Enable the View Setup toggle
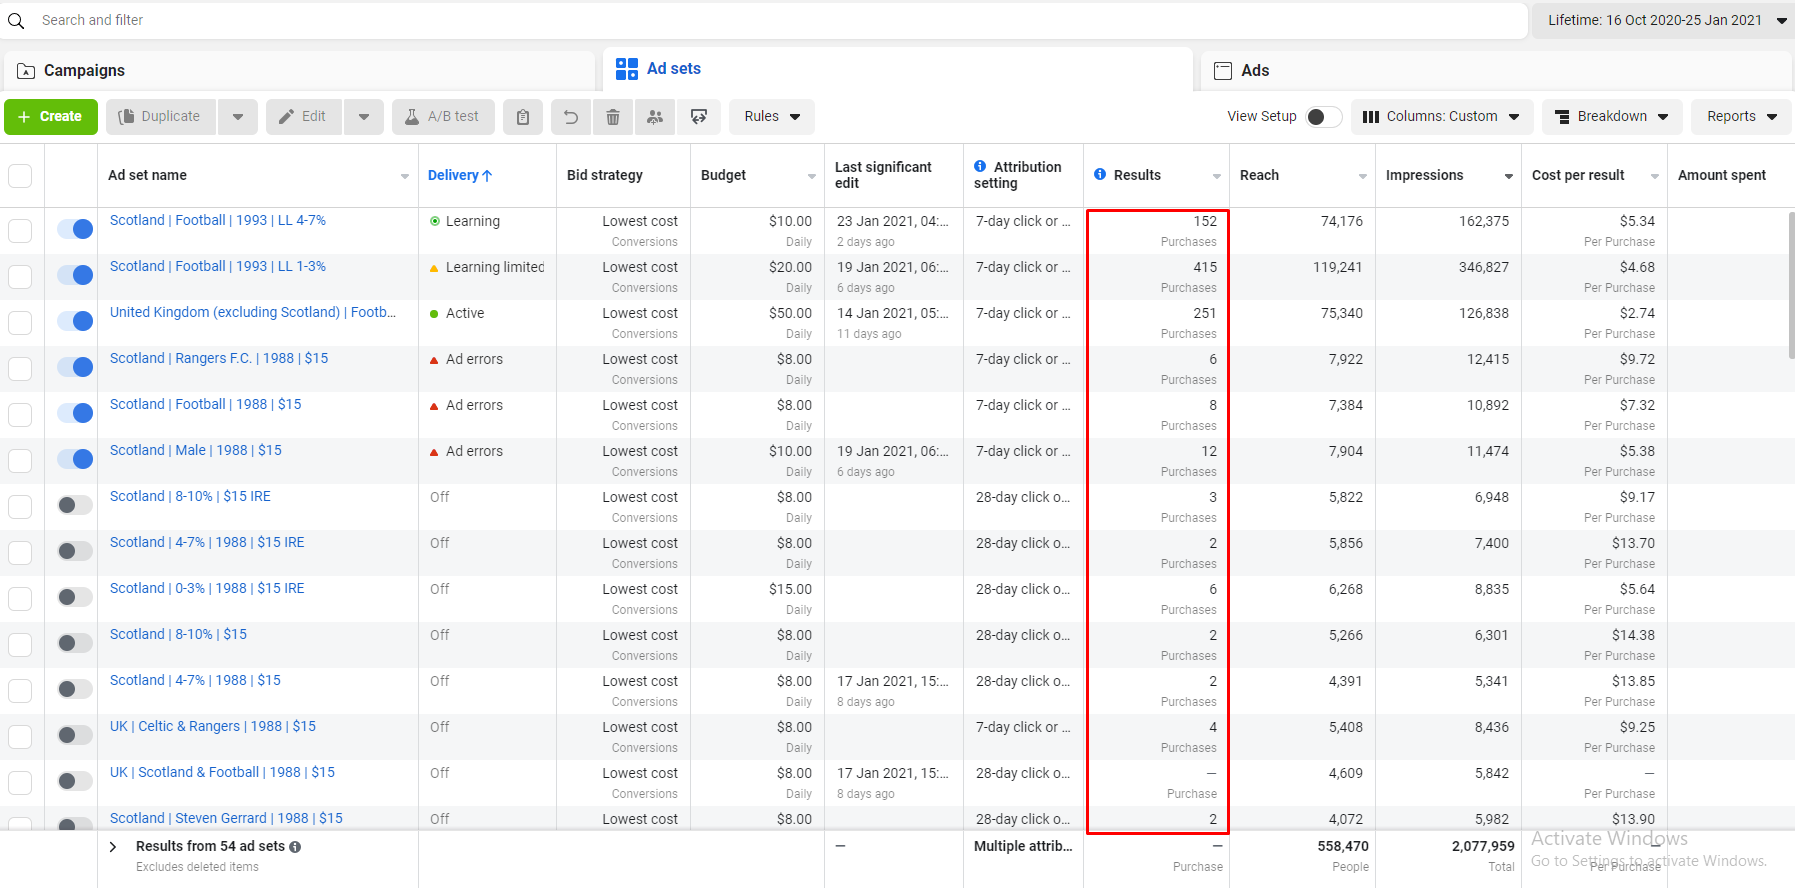This screenshot has height=888, width=1795. [1323, 117]
